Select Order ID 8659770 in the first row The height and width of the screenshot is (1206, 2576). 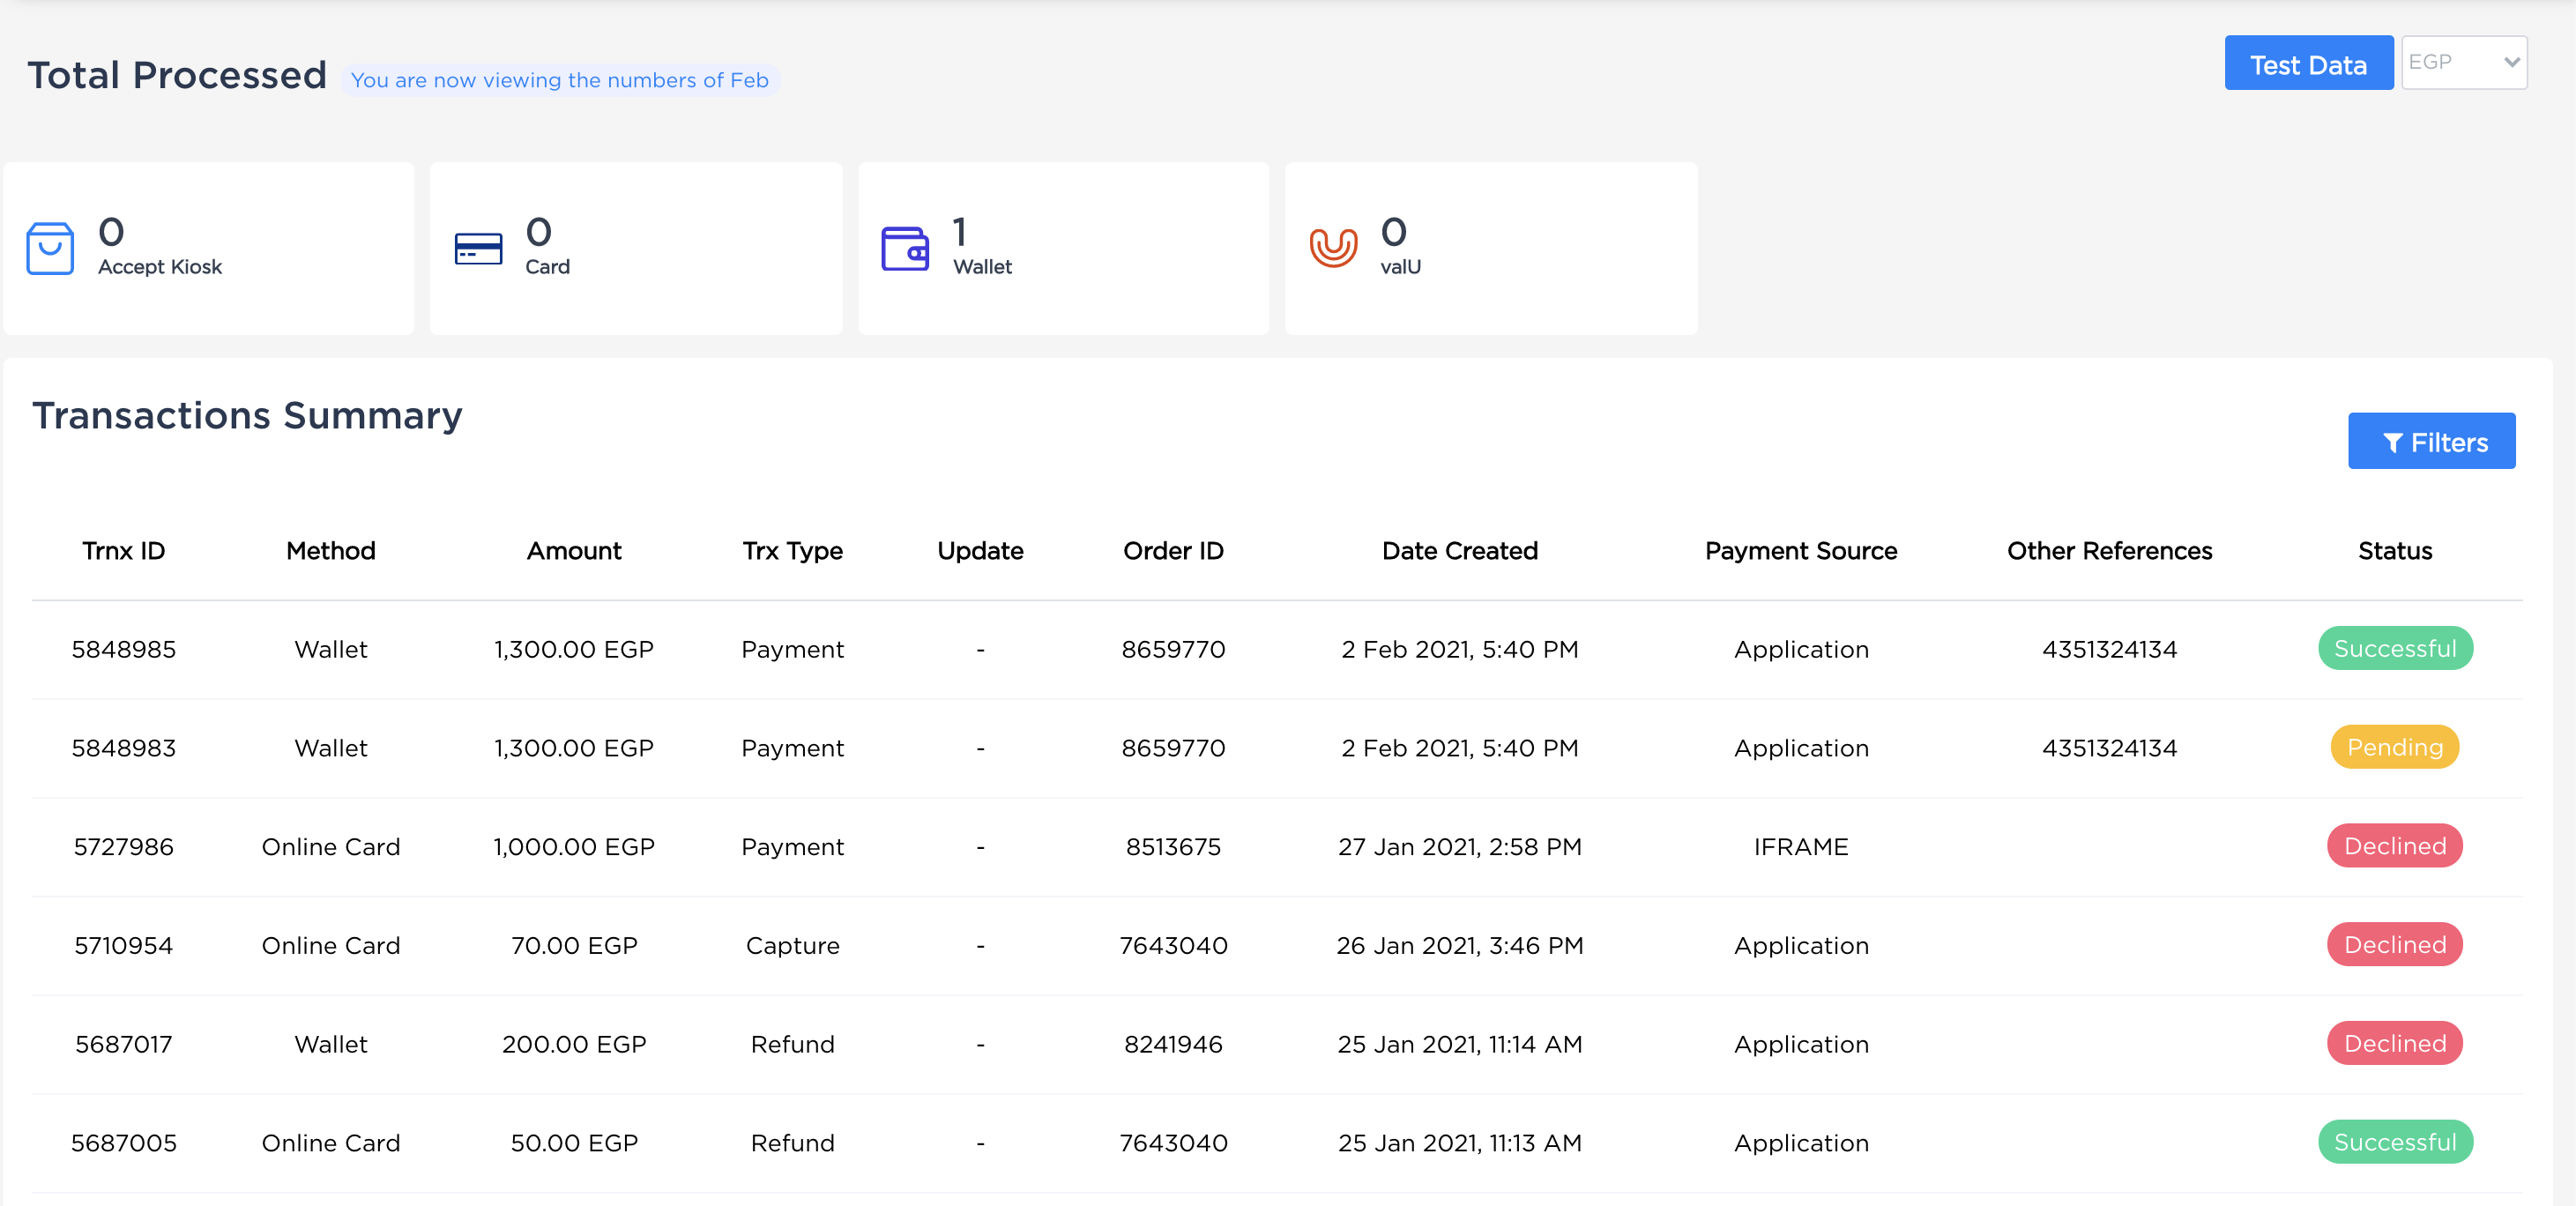[1172, 648]
